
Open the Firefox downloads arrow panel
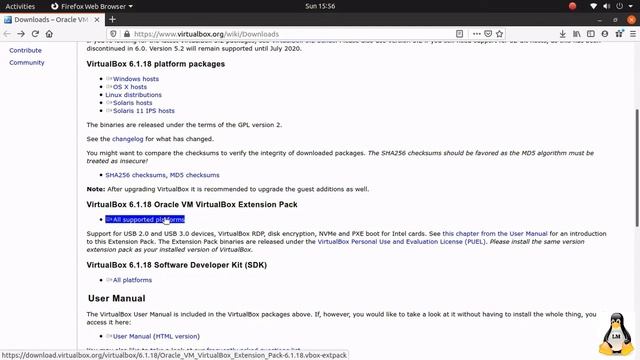(x=562, y=34)
